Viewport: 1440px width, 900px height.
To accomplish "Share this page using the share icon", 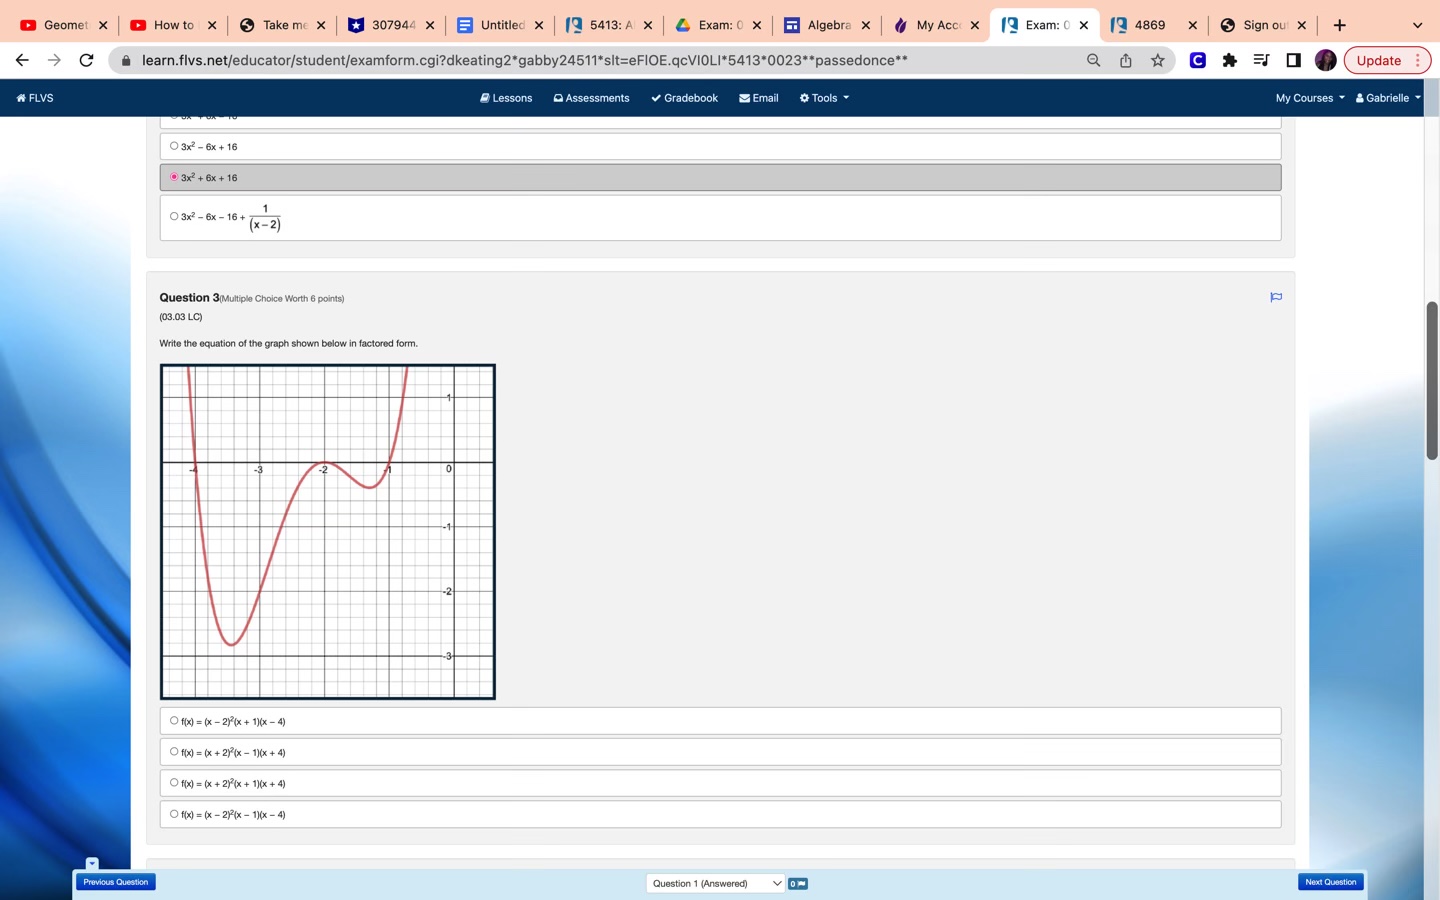I will coord(1125,60).
